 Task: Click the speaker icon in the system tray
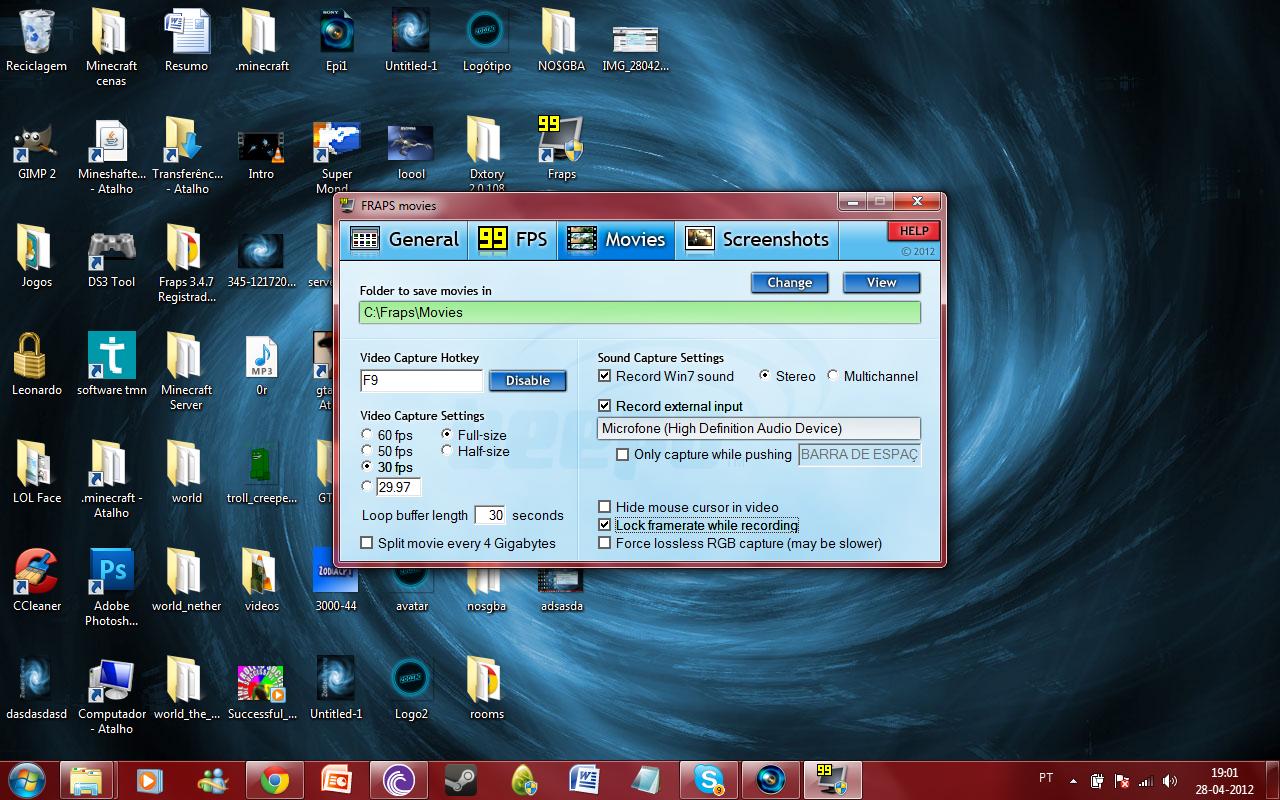click(1170, 778)
